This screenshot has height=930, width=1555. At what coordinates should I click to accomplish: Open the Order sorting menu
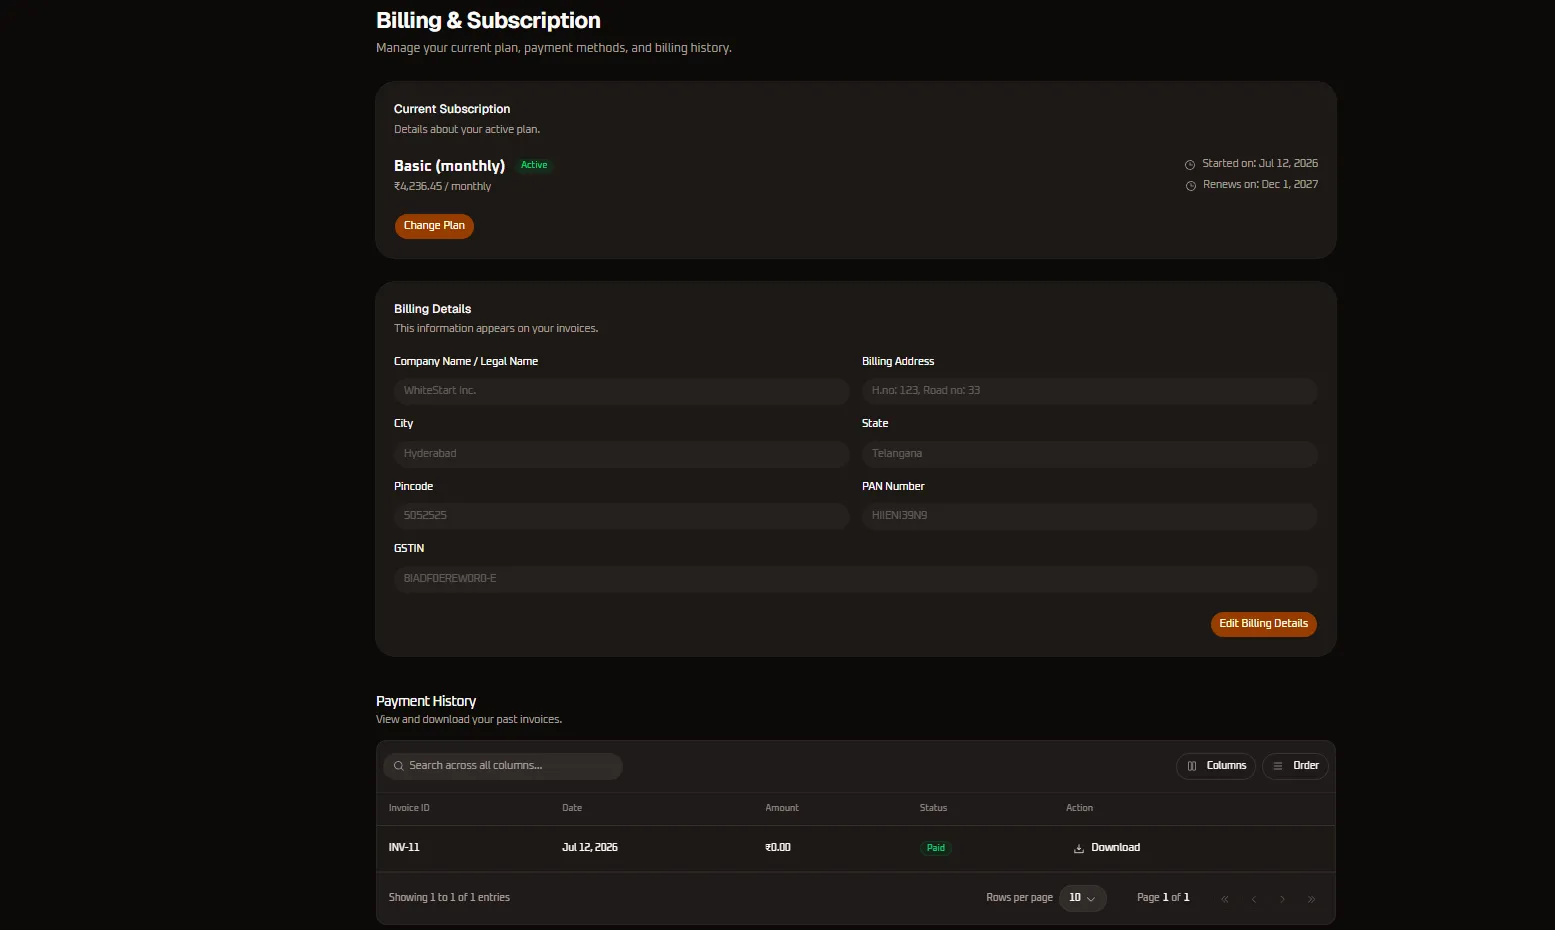coord(1295,766)
